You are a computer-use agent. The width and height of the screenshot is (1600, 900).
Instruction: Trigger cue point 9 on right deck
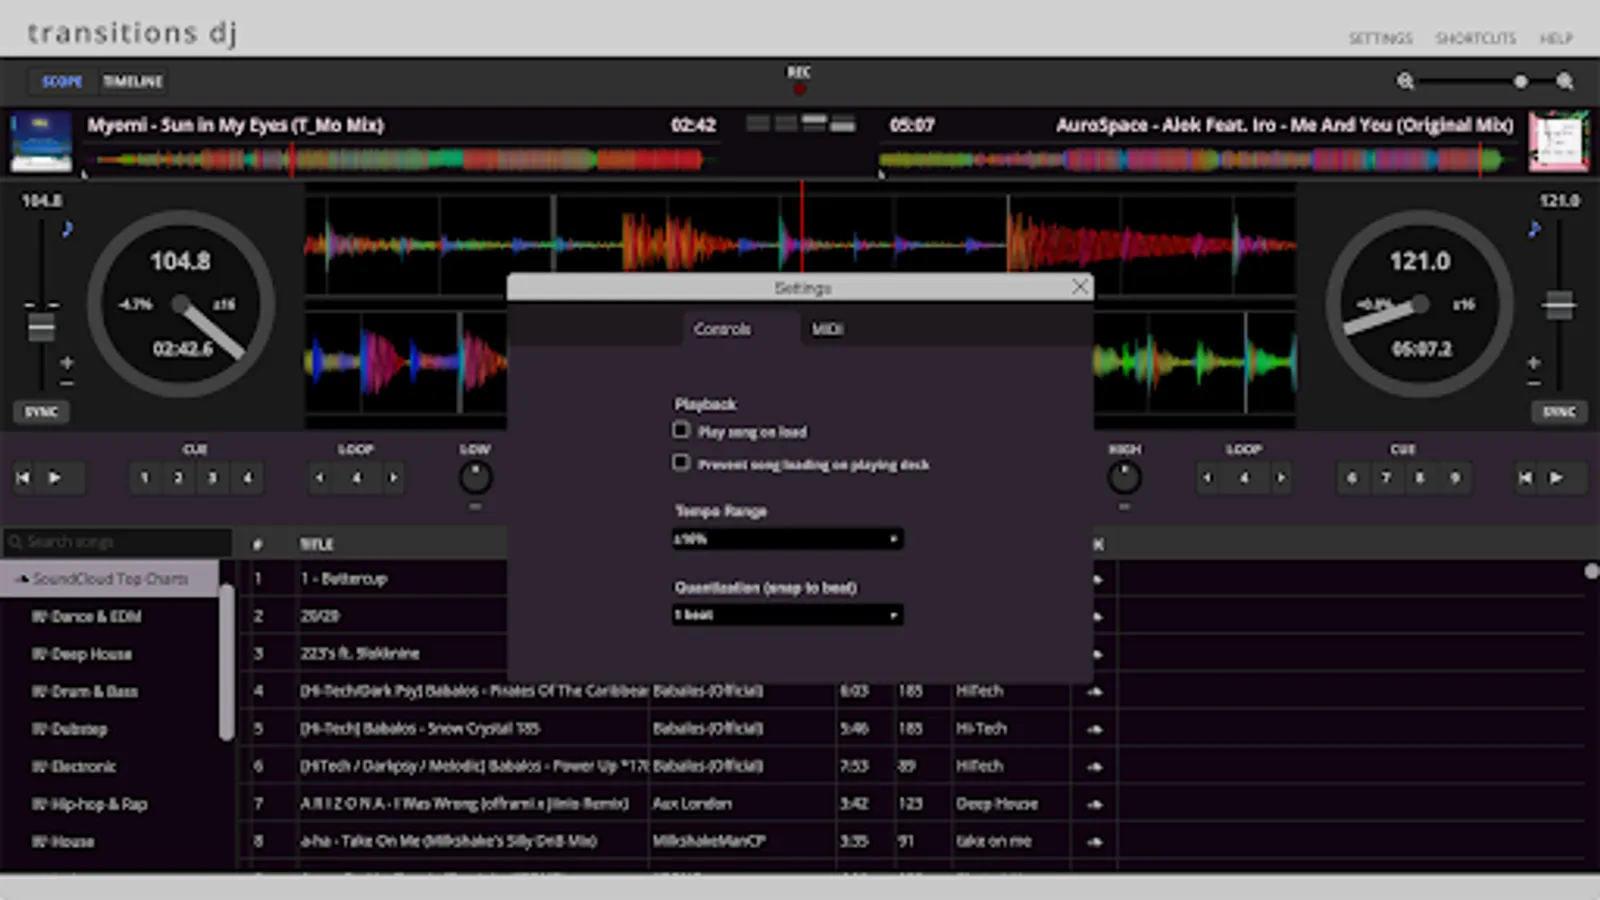(1455, 478)
